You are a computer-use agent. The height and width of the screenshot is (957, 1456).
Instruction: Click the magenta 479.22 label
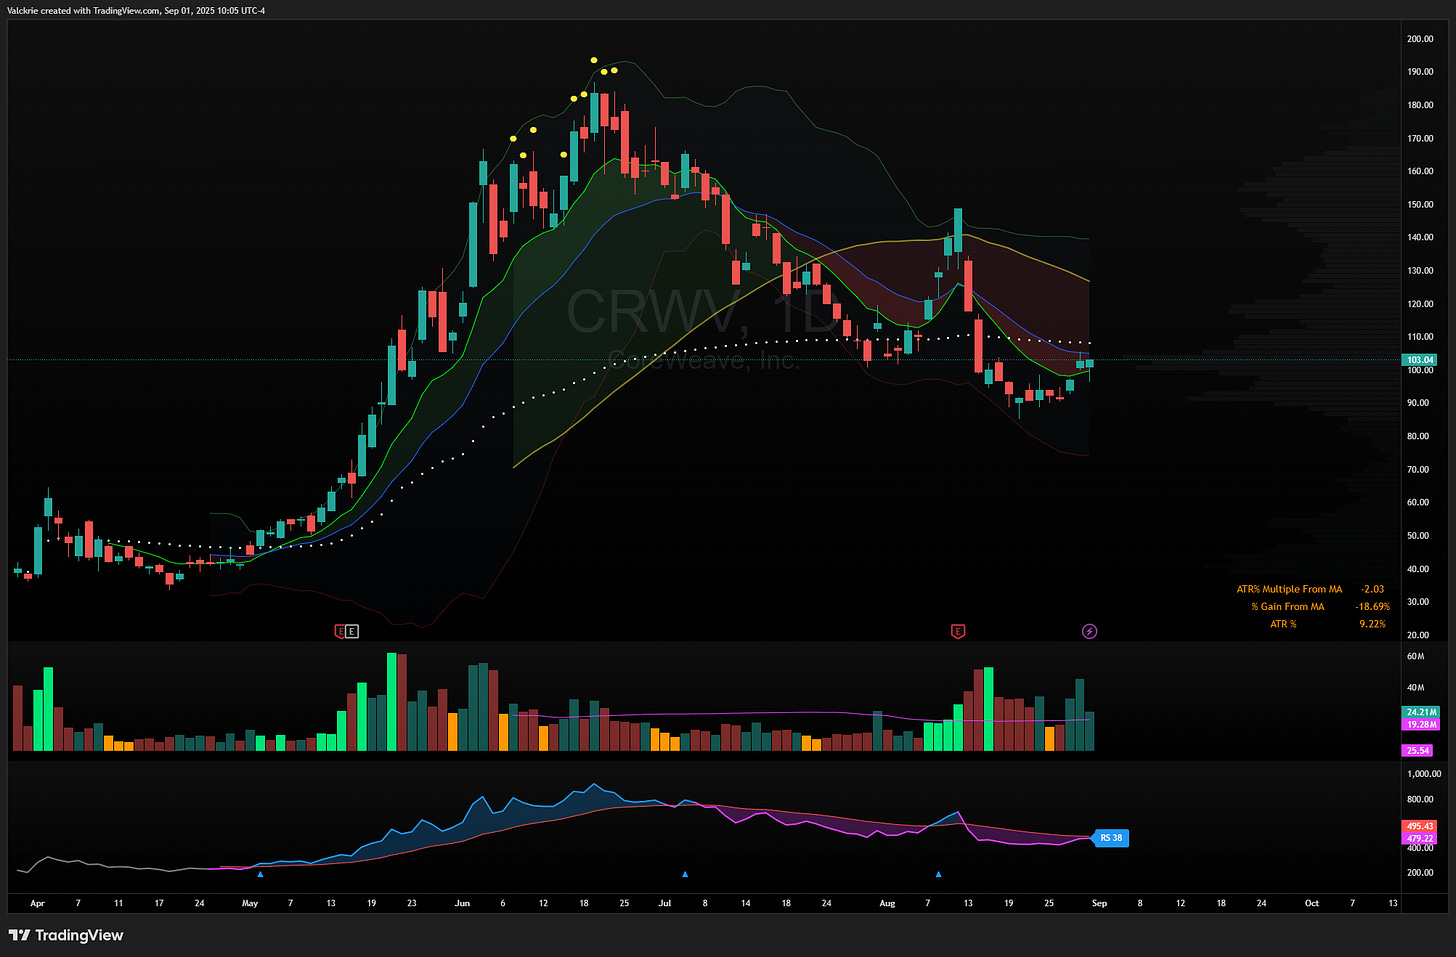coord(1420,838)
